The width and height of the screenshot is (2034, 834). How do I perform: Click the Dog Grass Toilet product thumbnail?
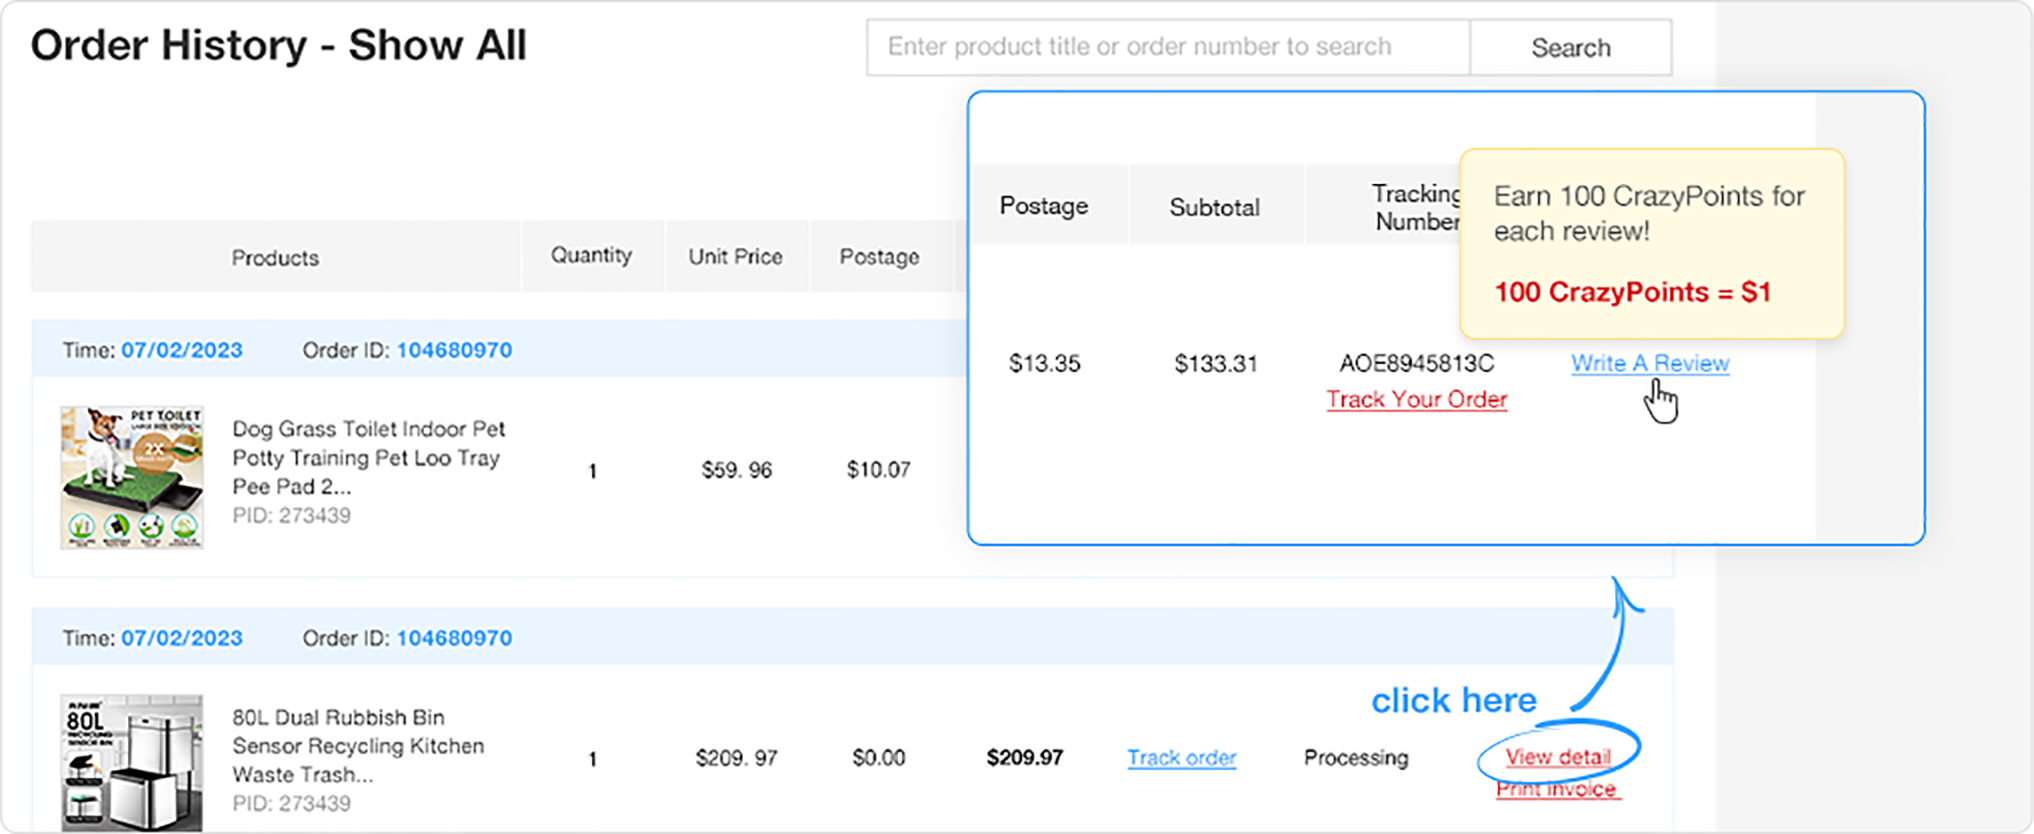pos(132,477)
